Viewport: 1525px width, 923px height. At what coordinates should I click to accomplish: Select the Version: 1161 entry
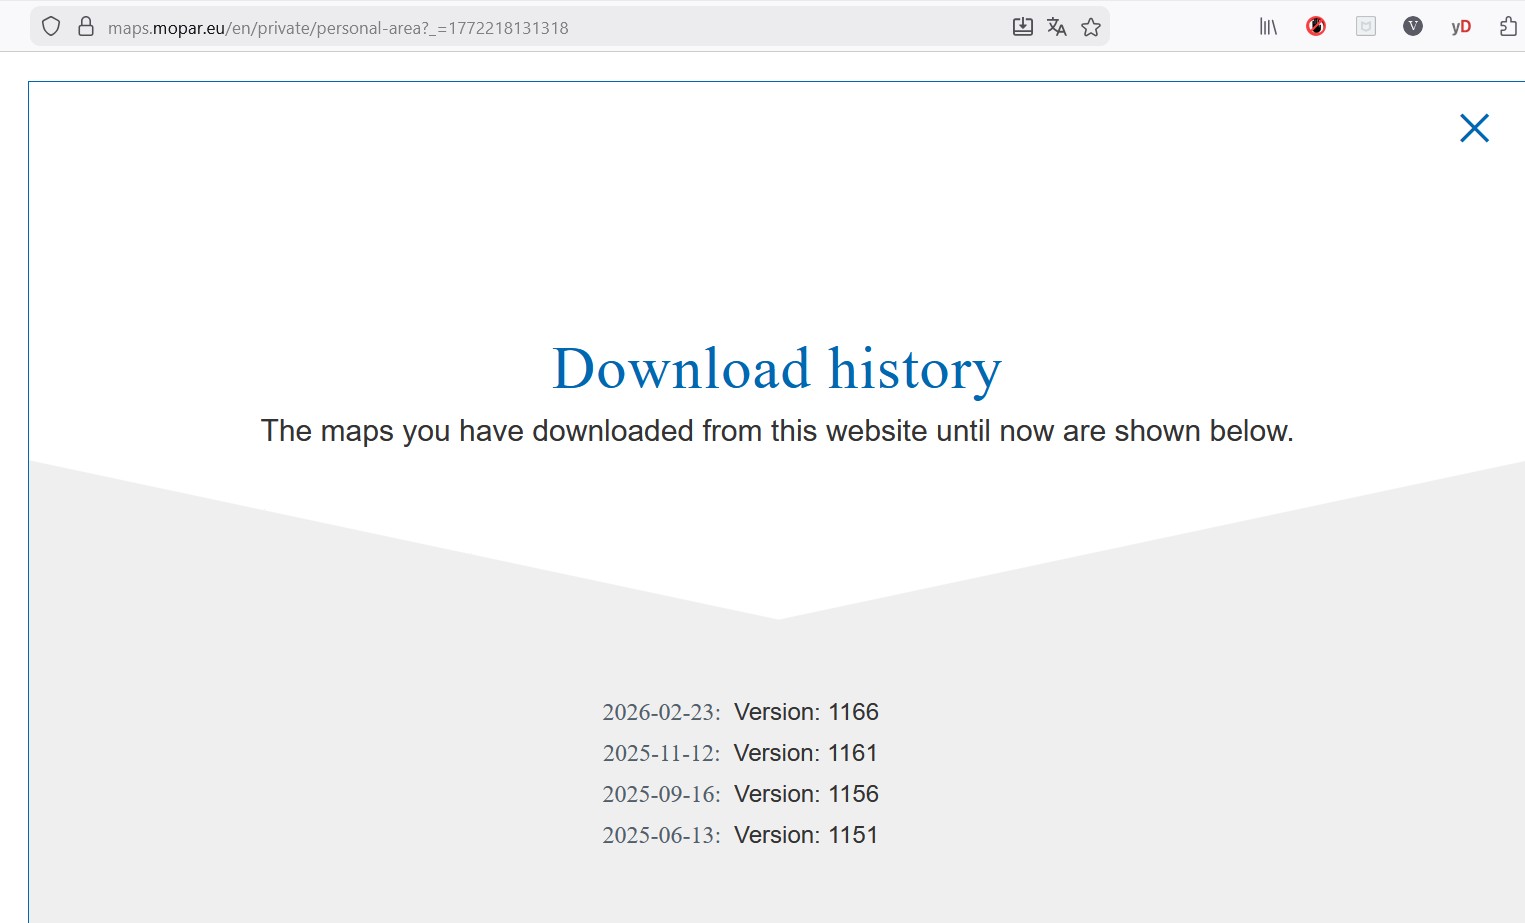(x=806, y=753)
